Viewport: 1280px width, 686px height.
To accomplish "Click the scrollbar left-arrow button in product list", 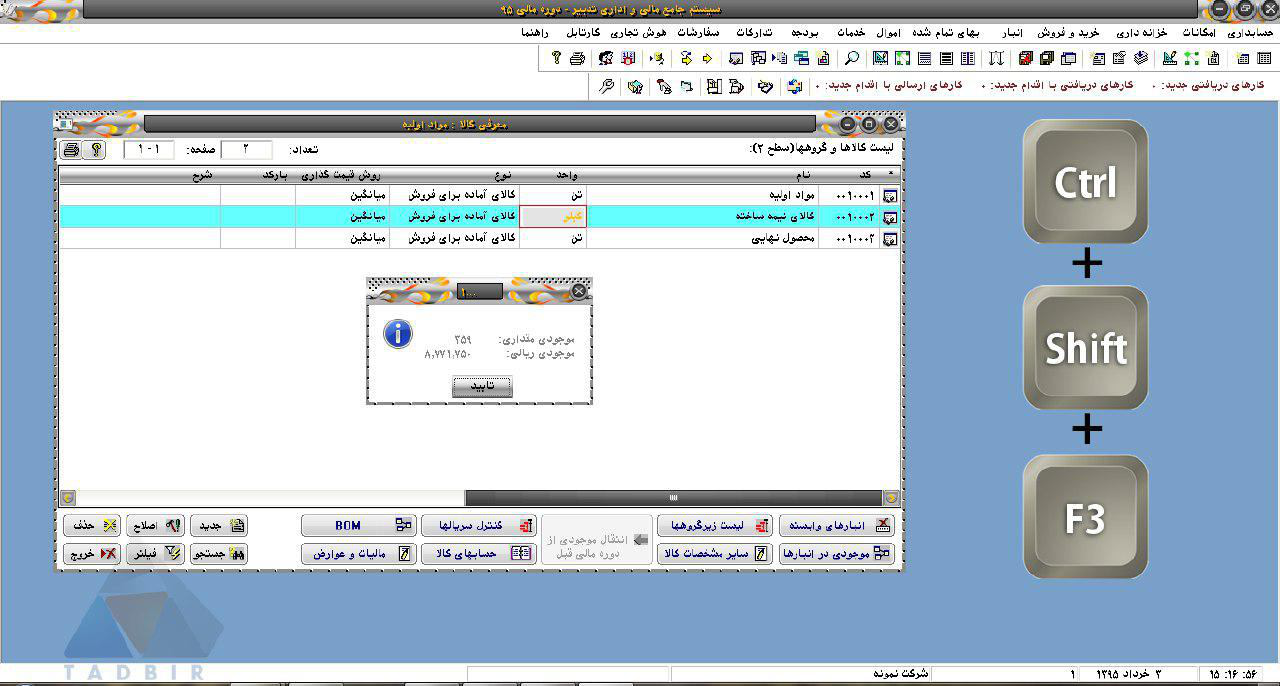I will (x=68, y=497).
